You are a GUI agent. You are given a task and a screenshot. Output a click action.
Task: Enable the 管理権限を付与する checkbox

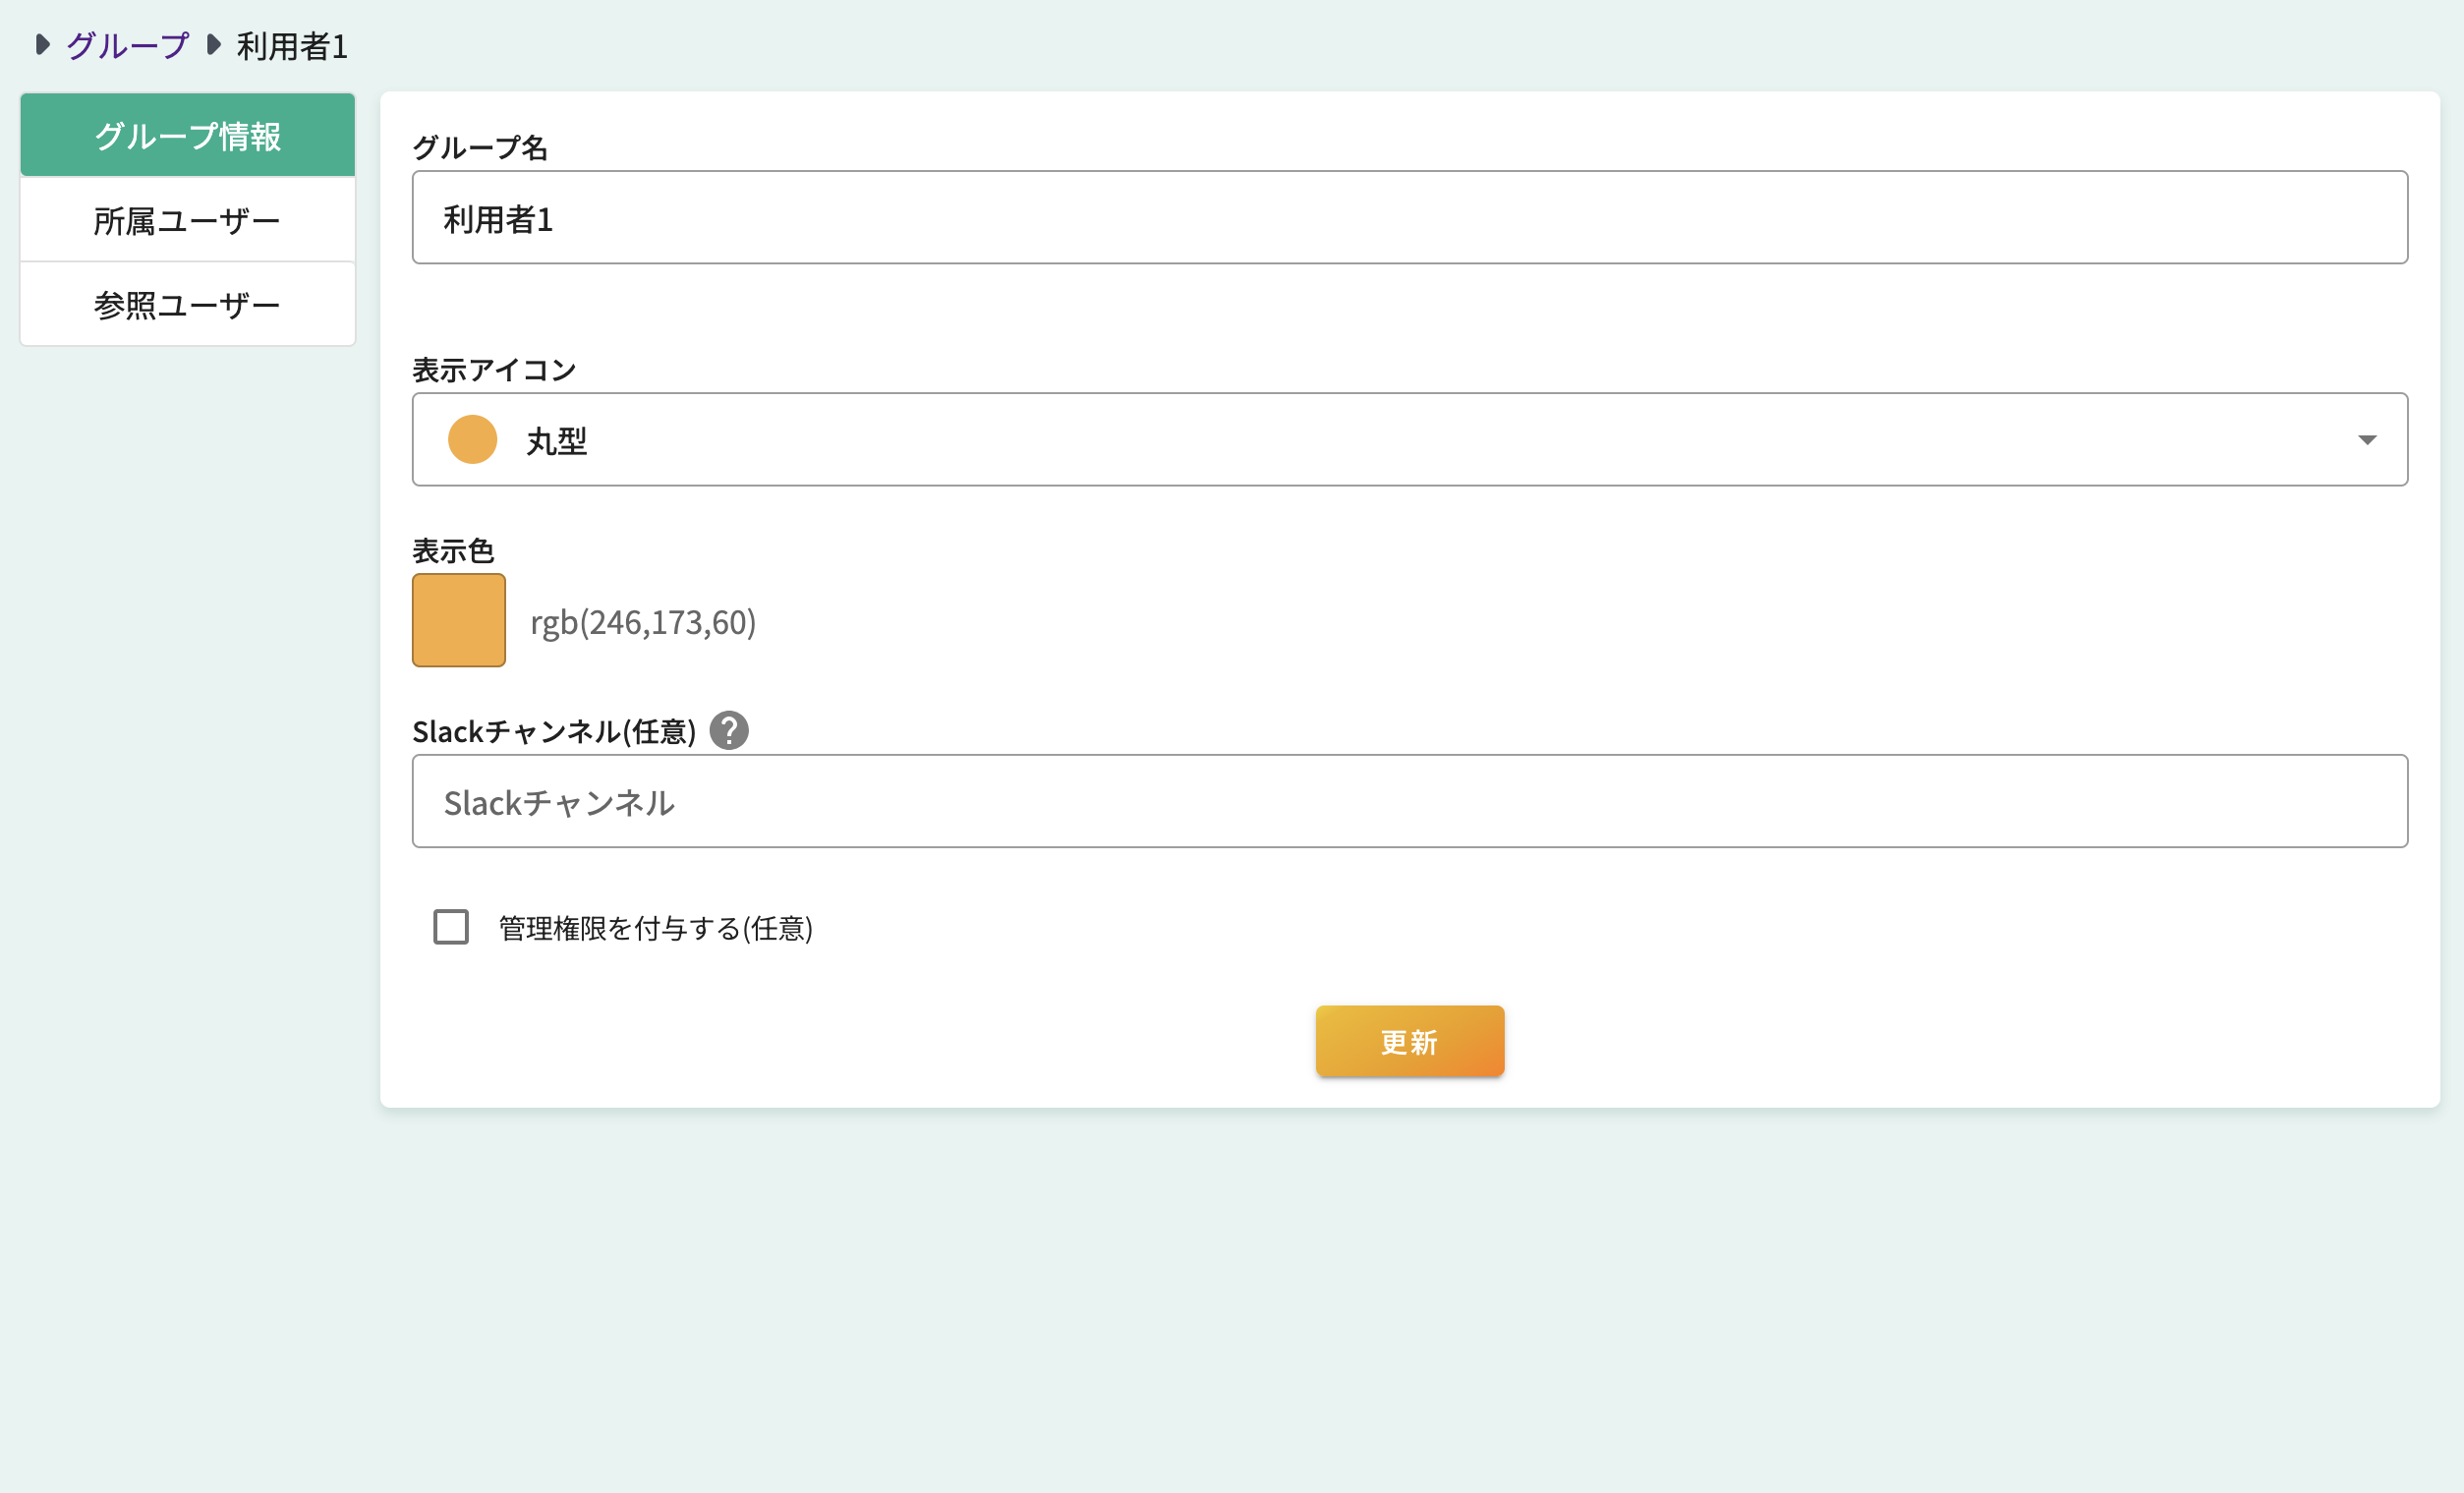(451, 927)
